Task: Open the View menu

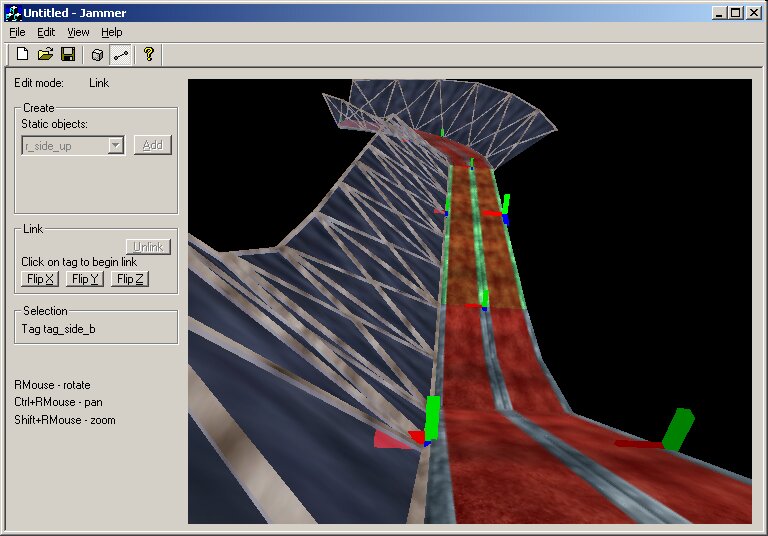Action: 78,32
